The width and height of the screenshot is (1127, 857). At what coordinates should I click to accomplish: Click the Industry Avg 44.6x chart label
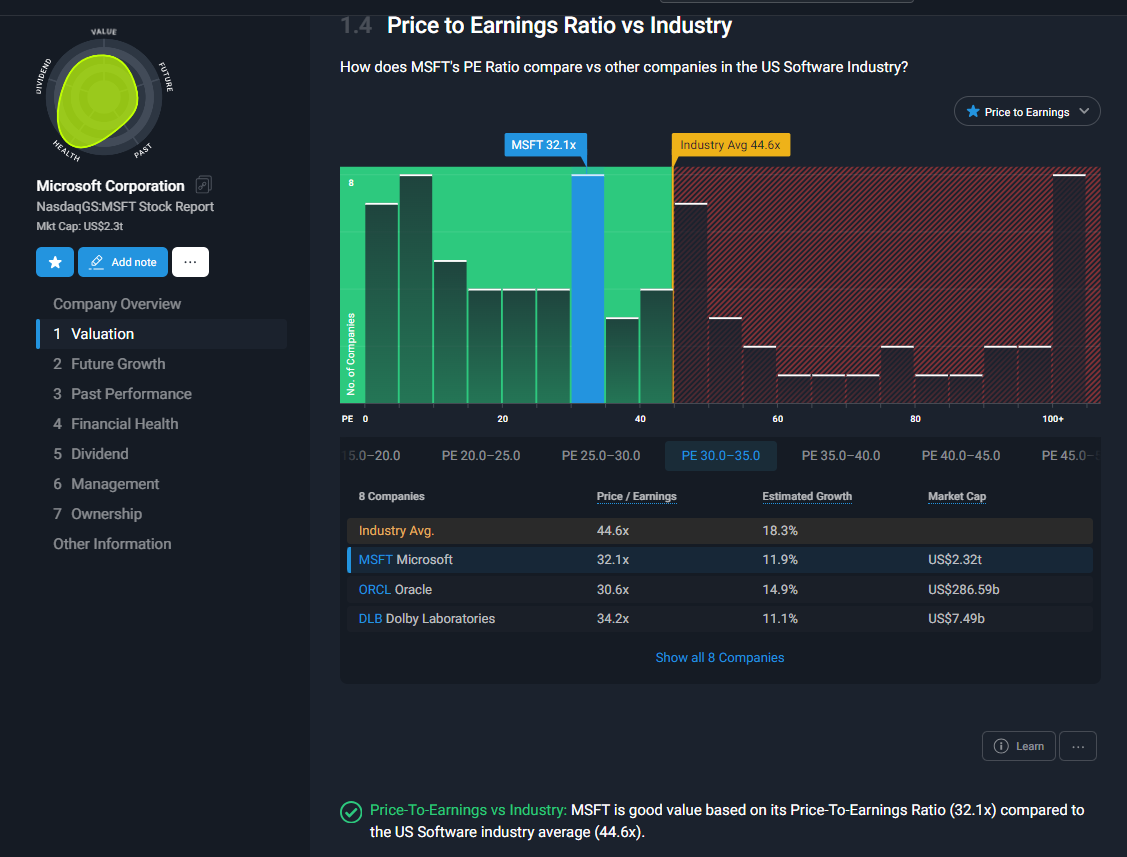pyautogui.click(x=730, y=145)
